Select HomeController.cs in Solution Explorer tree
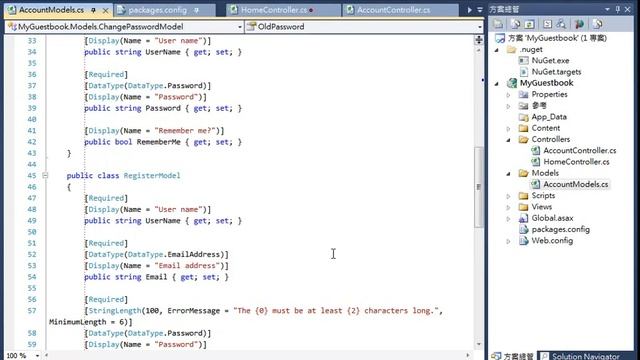 coord(576,162)
